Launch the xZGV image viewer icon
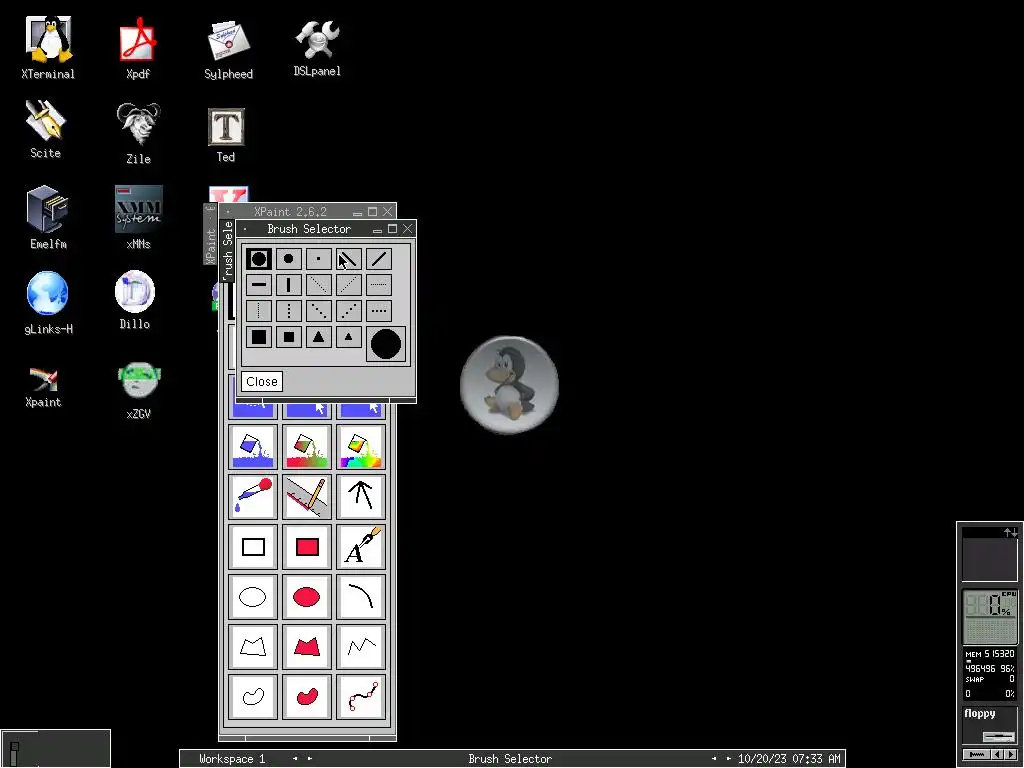This screenshot has height=768, width=1024. point(138,391)
